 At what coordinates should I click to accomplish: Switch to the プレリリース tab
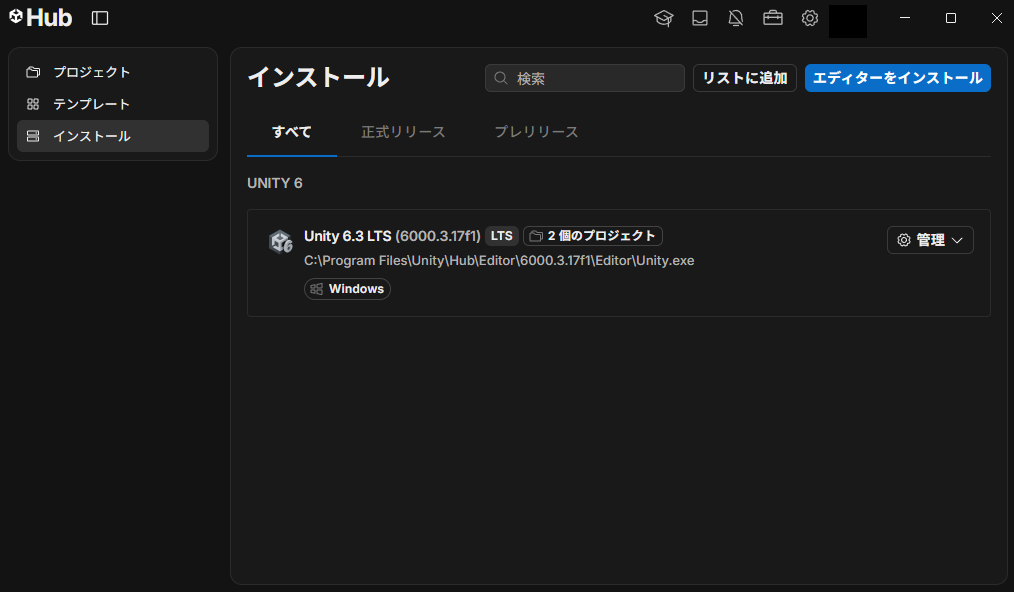point(536,132)
